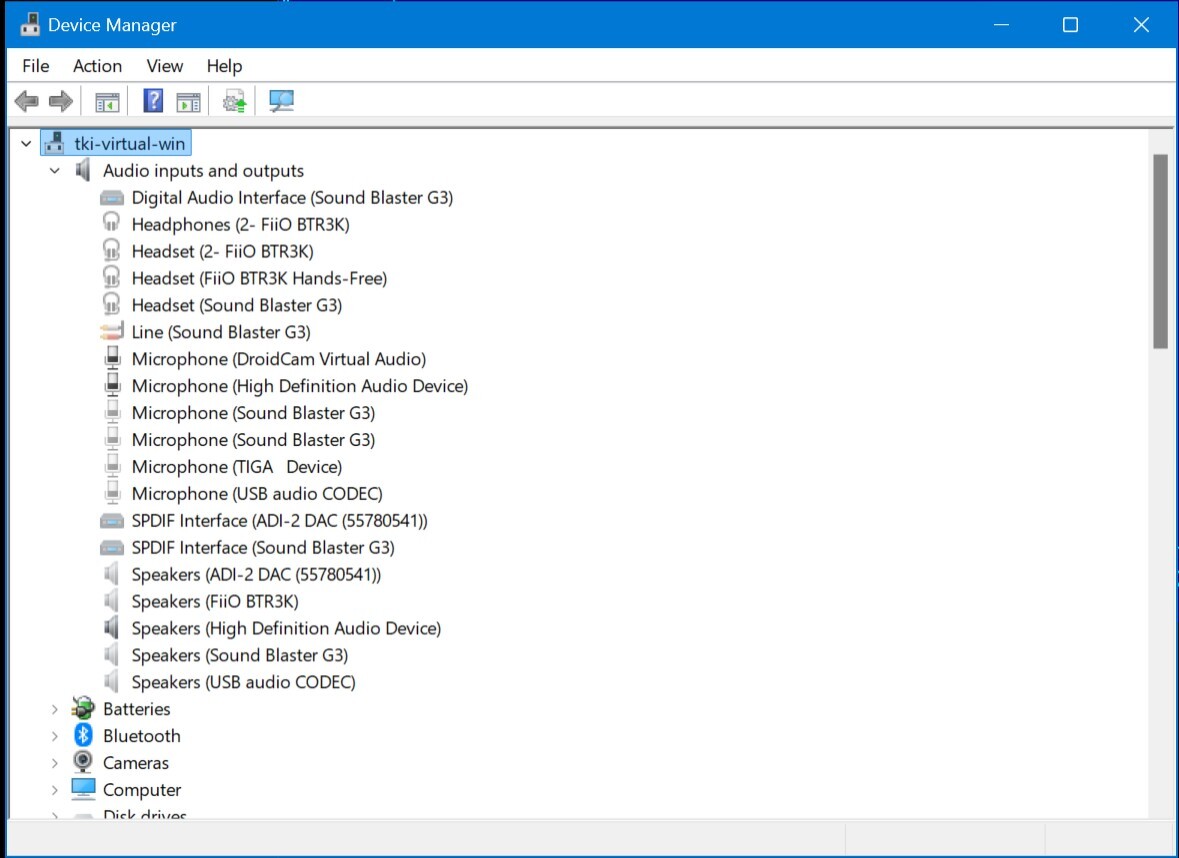The image size is (1179, 858).
Task: Collapse Audio inputs and outputs category
Action: (x=55, y=171)
